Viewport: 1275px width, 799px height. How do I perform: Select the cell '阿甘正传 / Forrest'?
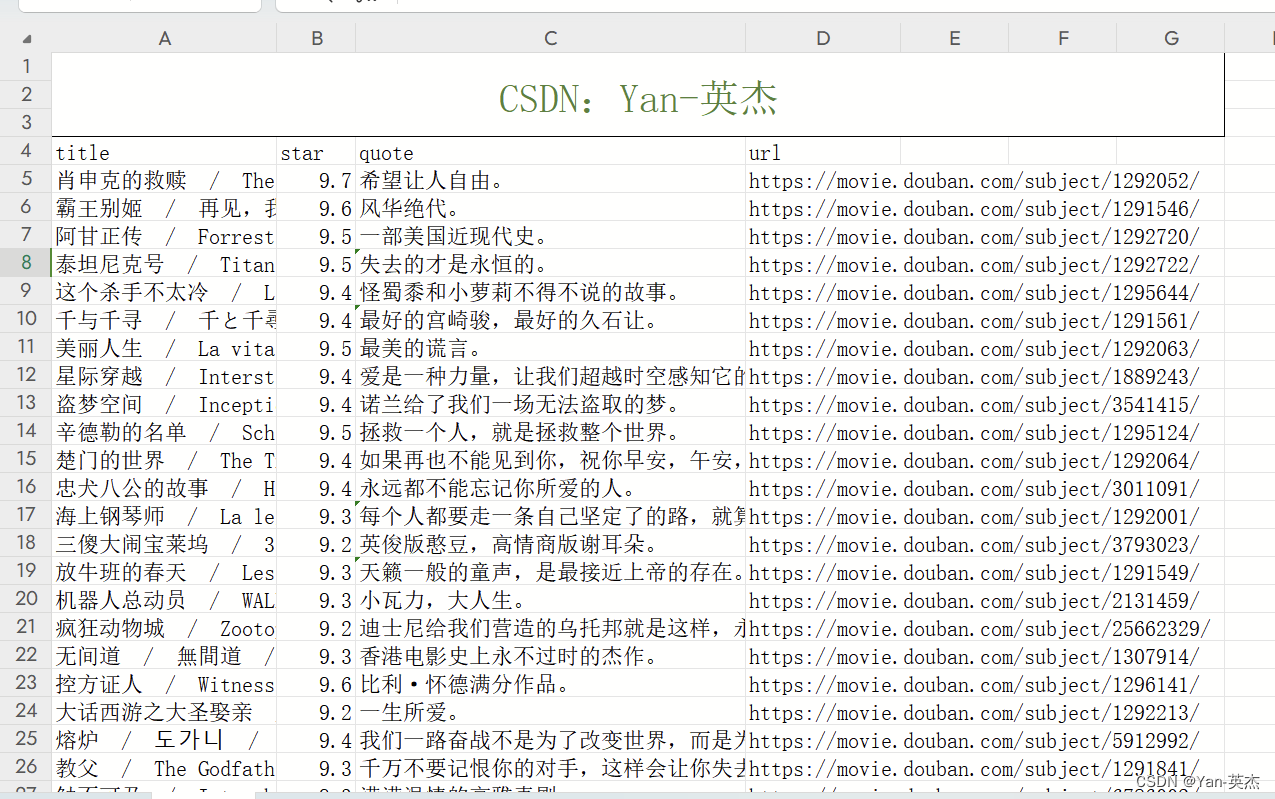[165, 237]
